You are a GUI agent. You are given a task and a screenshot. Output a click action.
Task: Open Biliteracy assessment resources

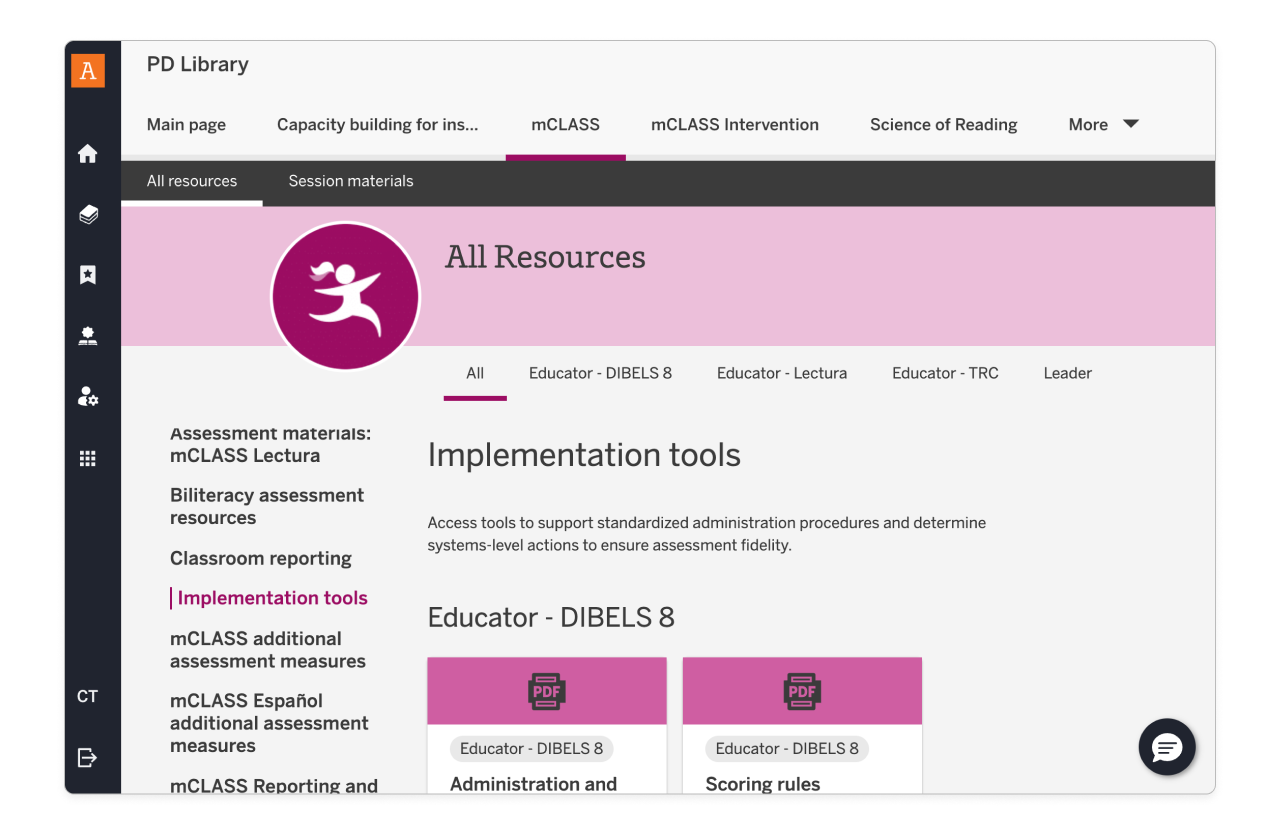(267, 506)
